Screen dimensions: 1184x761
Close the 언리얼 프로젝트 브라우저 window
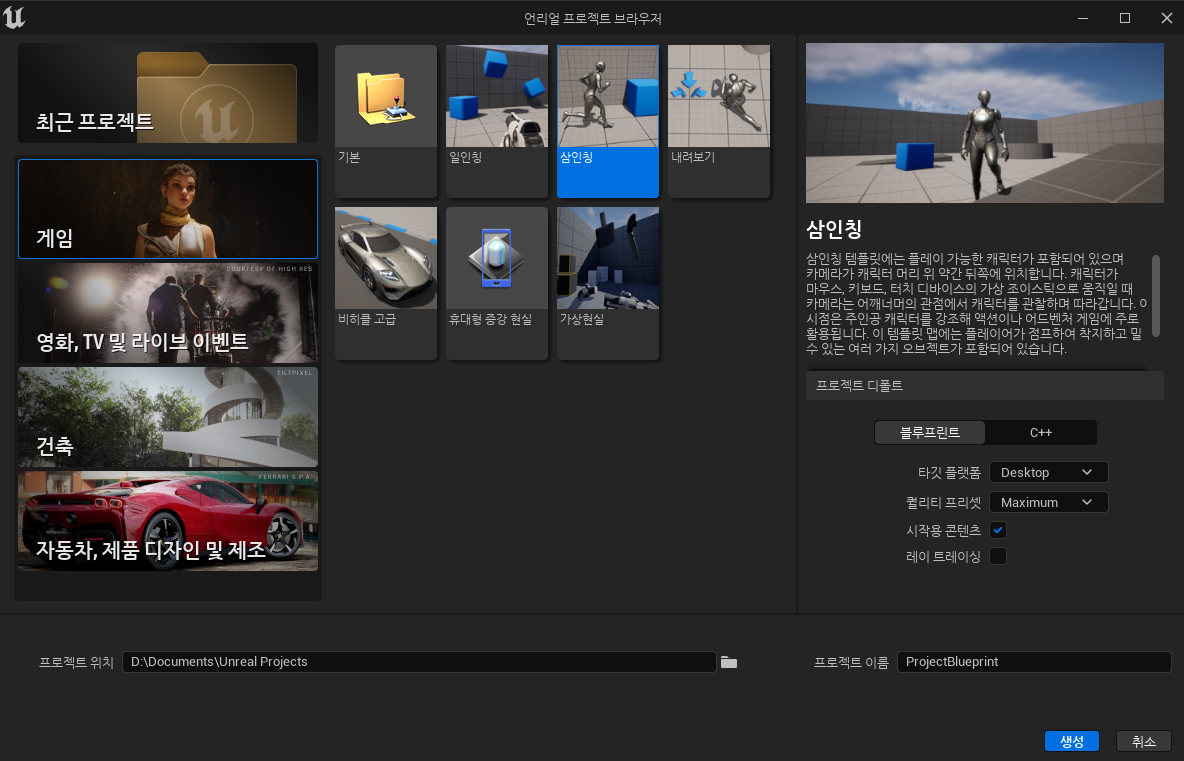click(x=1166, y=18)
